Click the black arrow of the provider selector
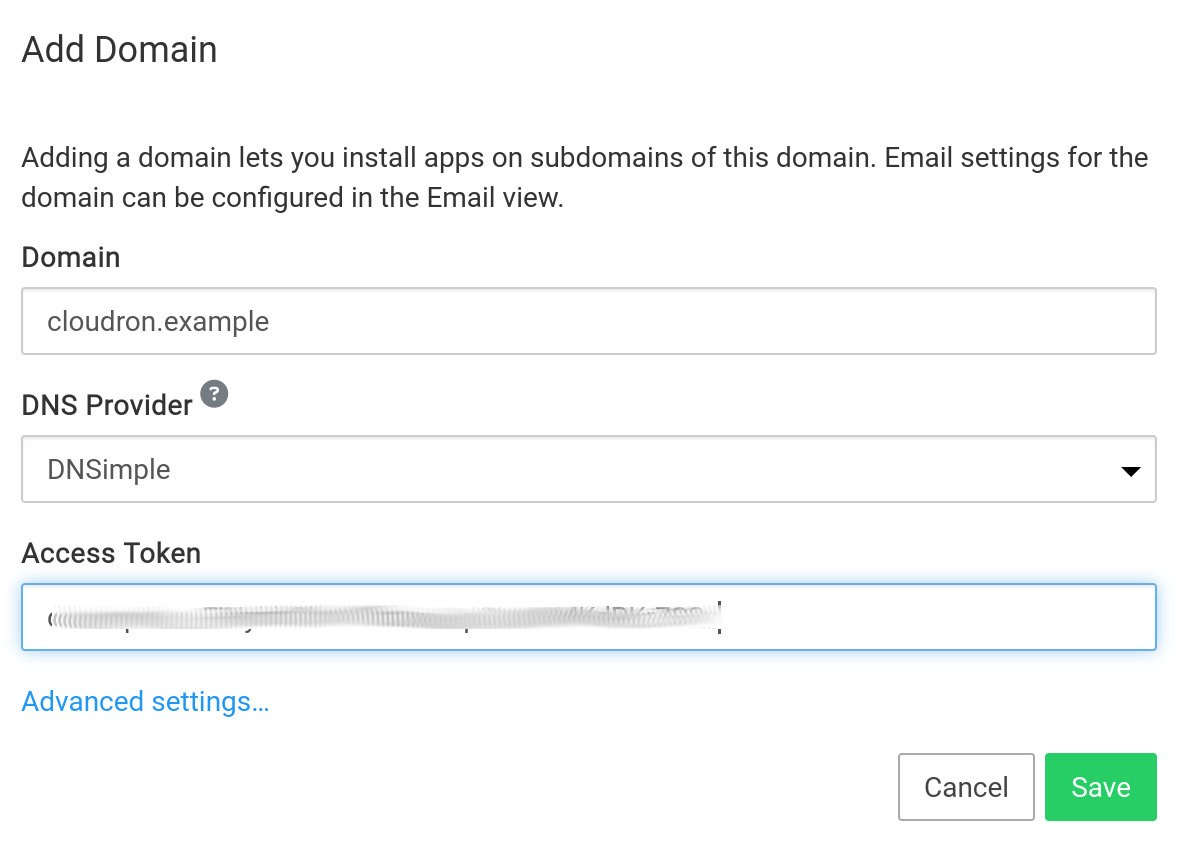1178x844 pixels. point(1131,471)
